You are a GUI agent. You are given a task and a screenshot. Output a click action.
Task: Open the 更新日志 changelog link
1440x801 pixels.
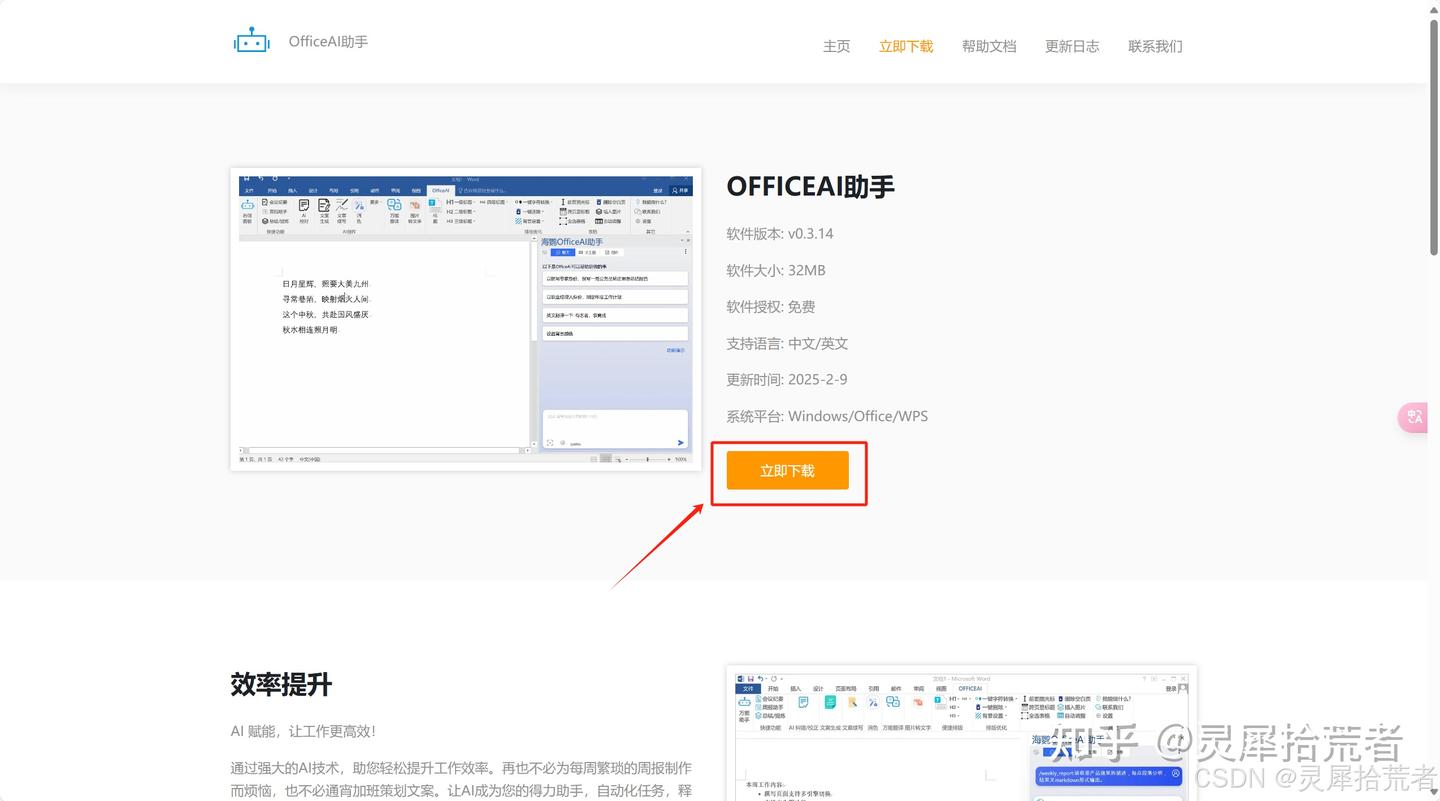1071,46
